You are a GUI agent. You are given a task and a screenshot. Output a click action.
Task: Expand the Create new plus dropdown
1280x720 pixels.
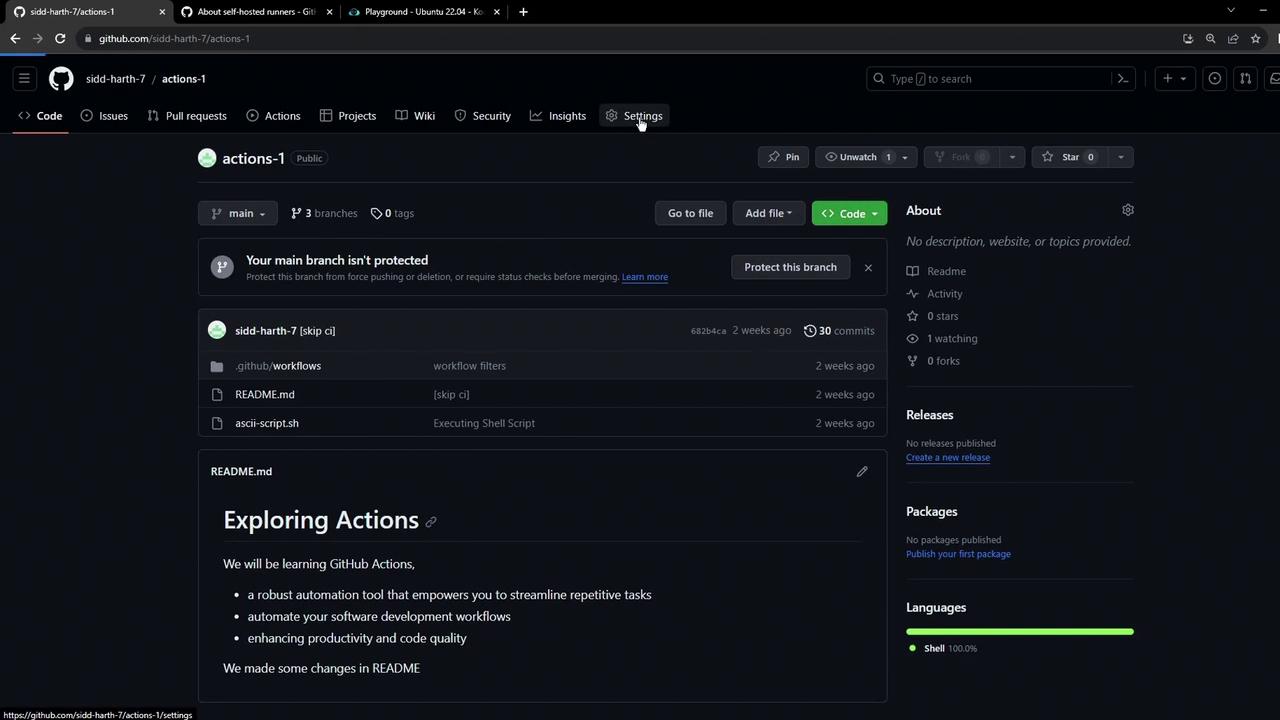click(1174, 79)
